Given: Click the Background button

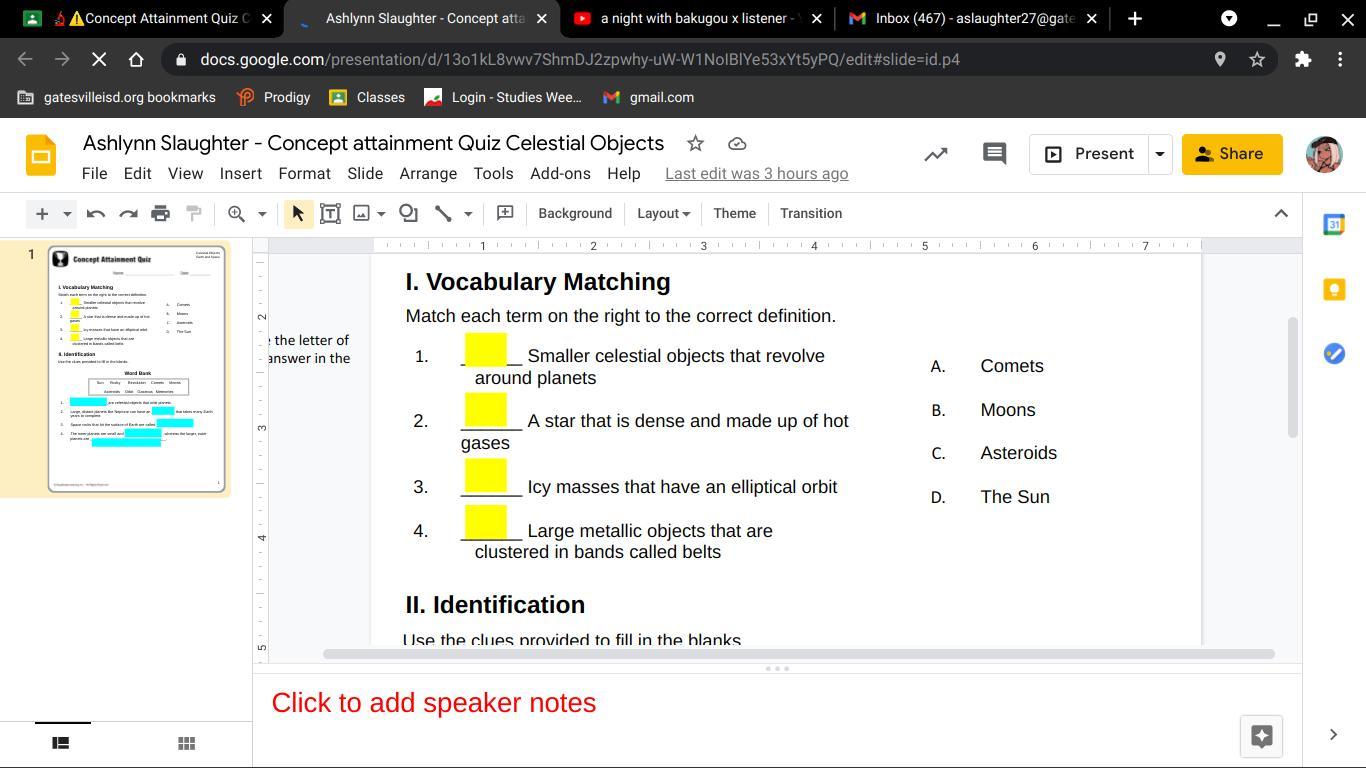Looking at the screenshot, I should [575, 213].
